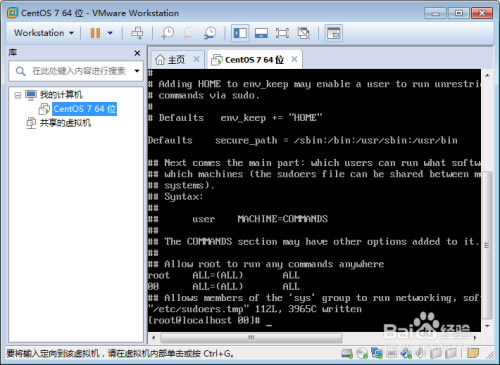Screen dimensions: 500x365
Task: Close the library panel
Action: click(137, 53)
